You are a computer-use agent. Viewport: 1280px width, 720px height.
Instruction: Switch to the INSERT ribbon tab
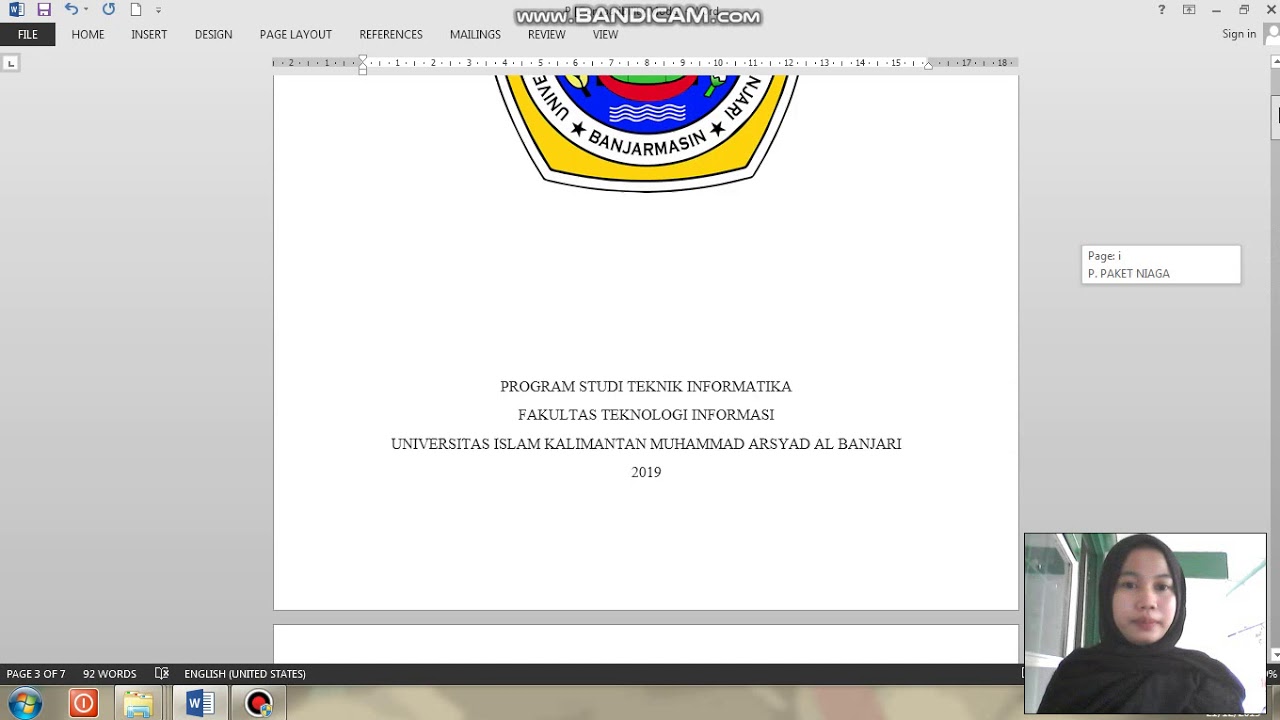[149, 34]
